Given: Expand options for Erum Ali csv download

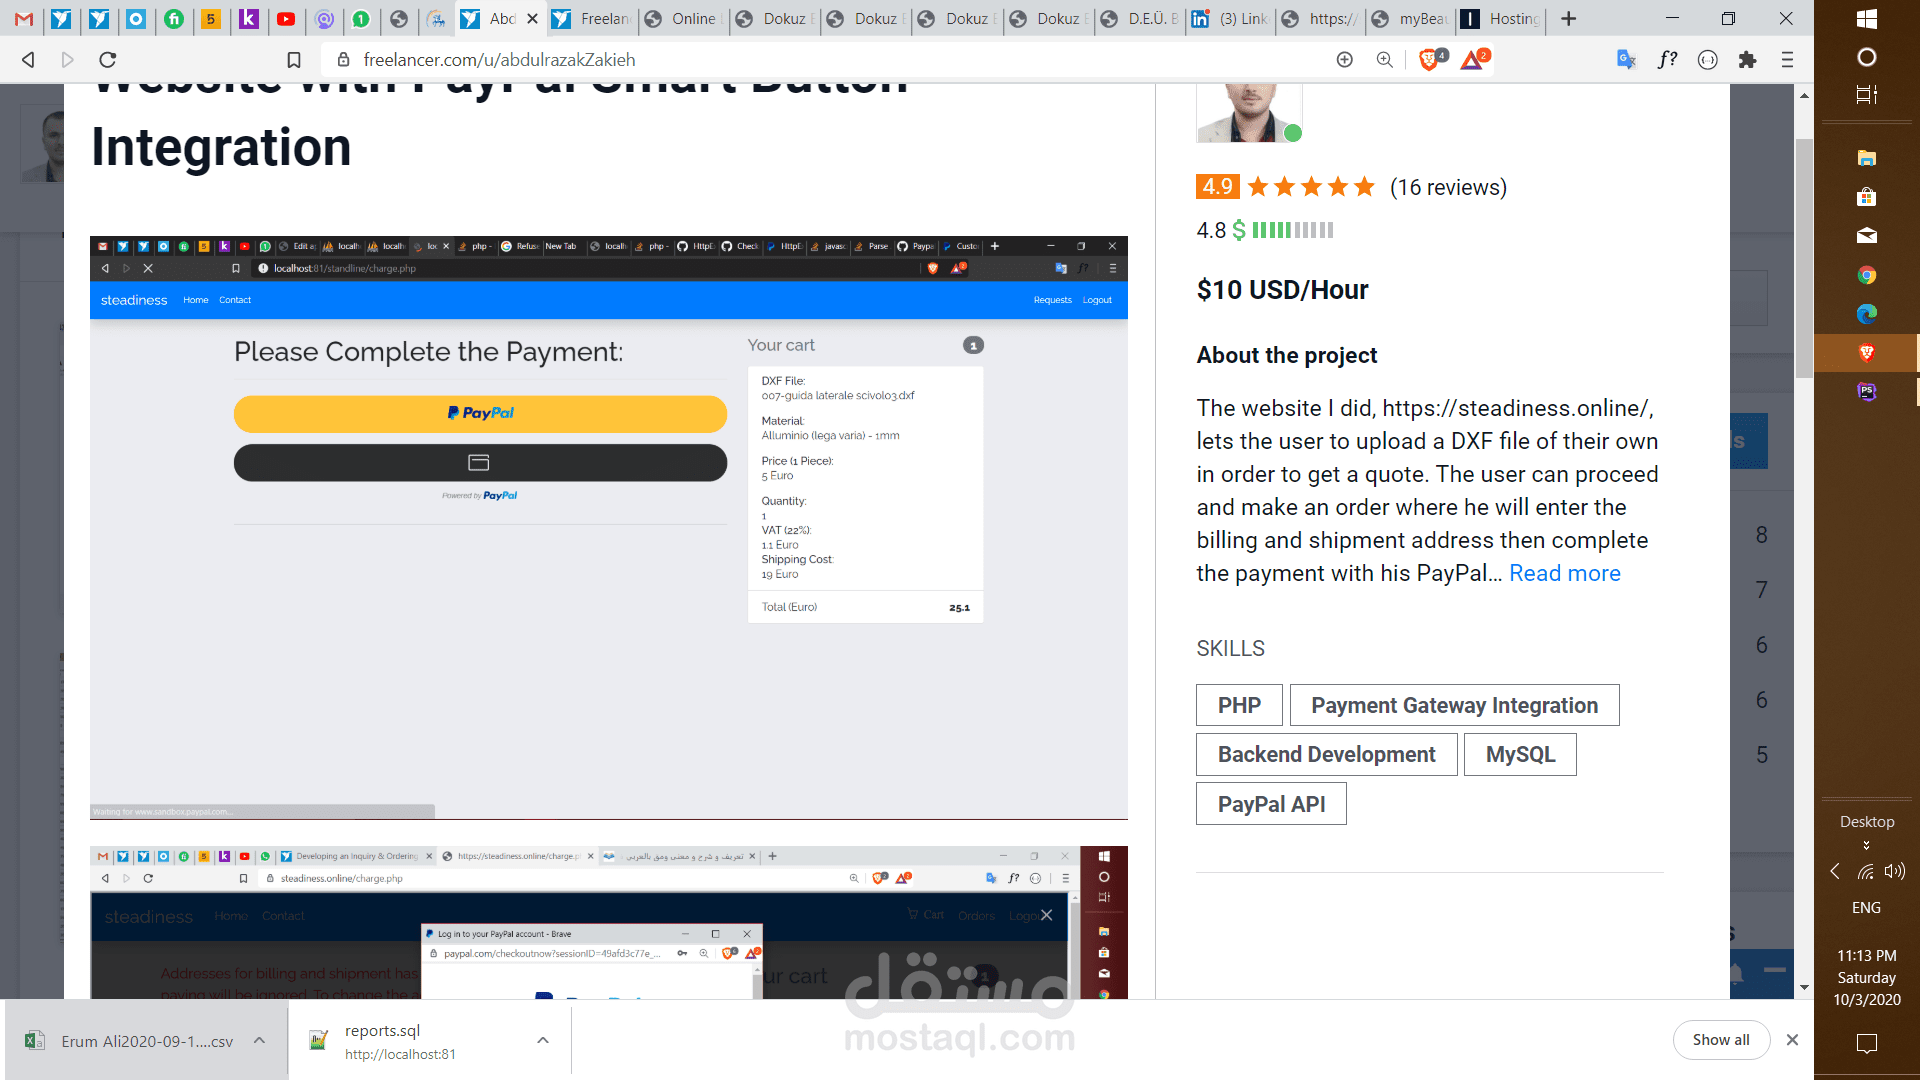Looking at the screenshot, I should (x=259, y=1040).
